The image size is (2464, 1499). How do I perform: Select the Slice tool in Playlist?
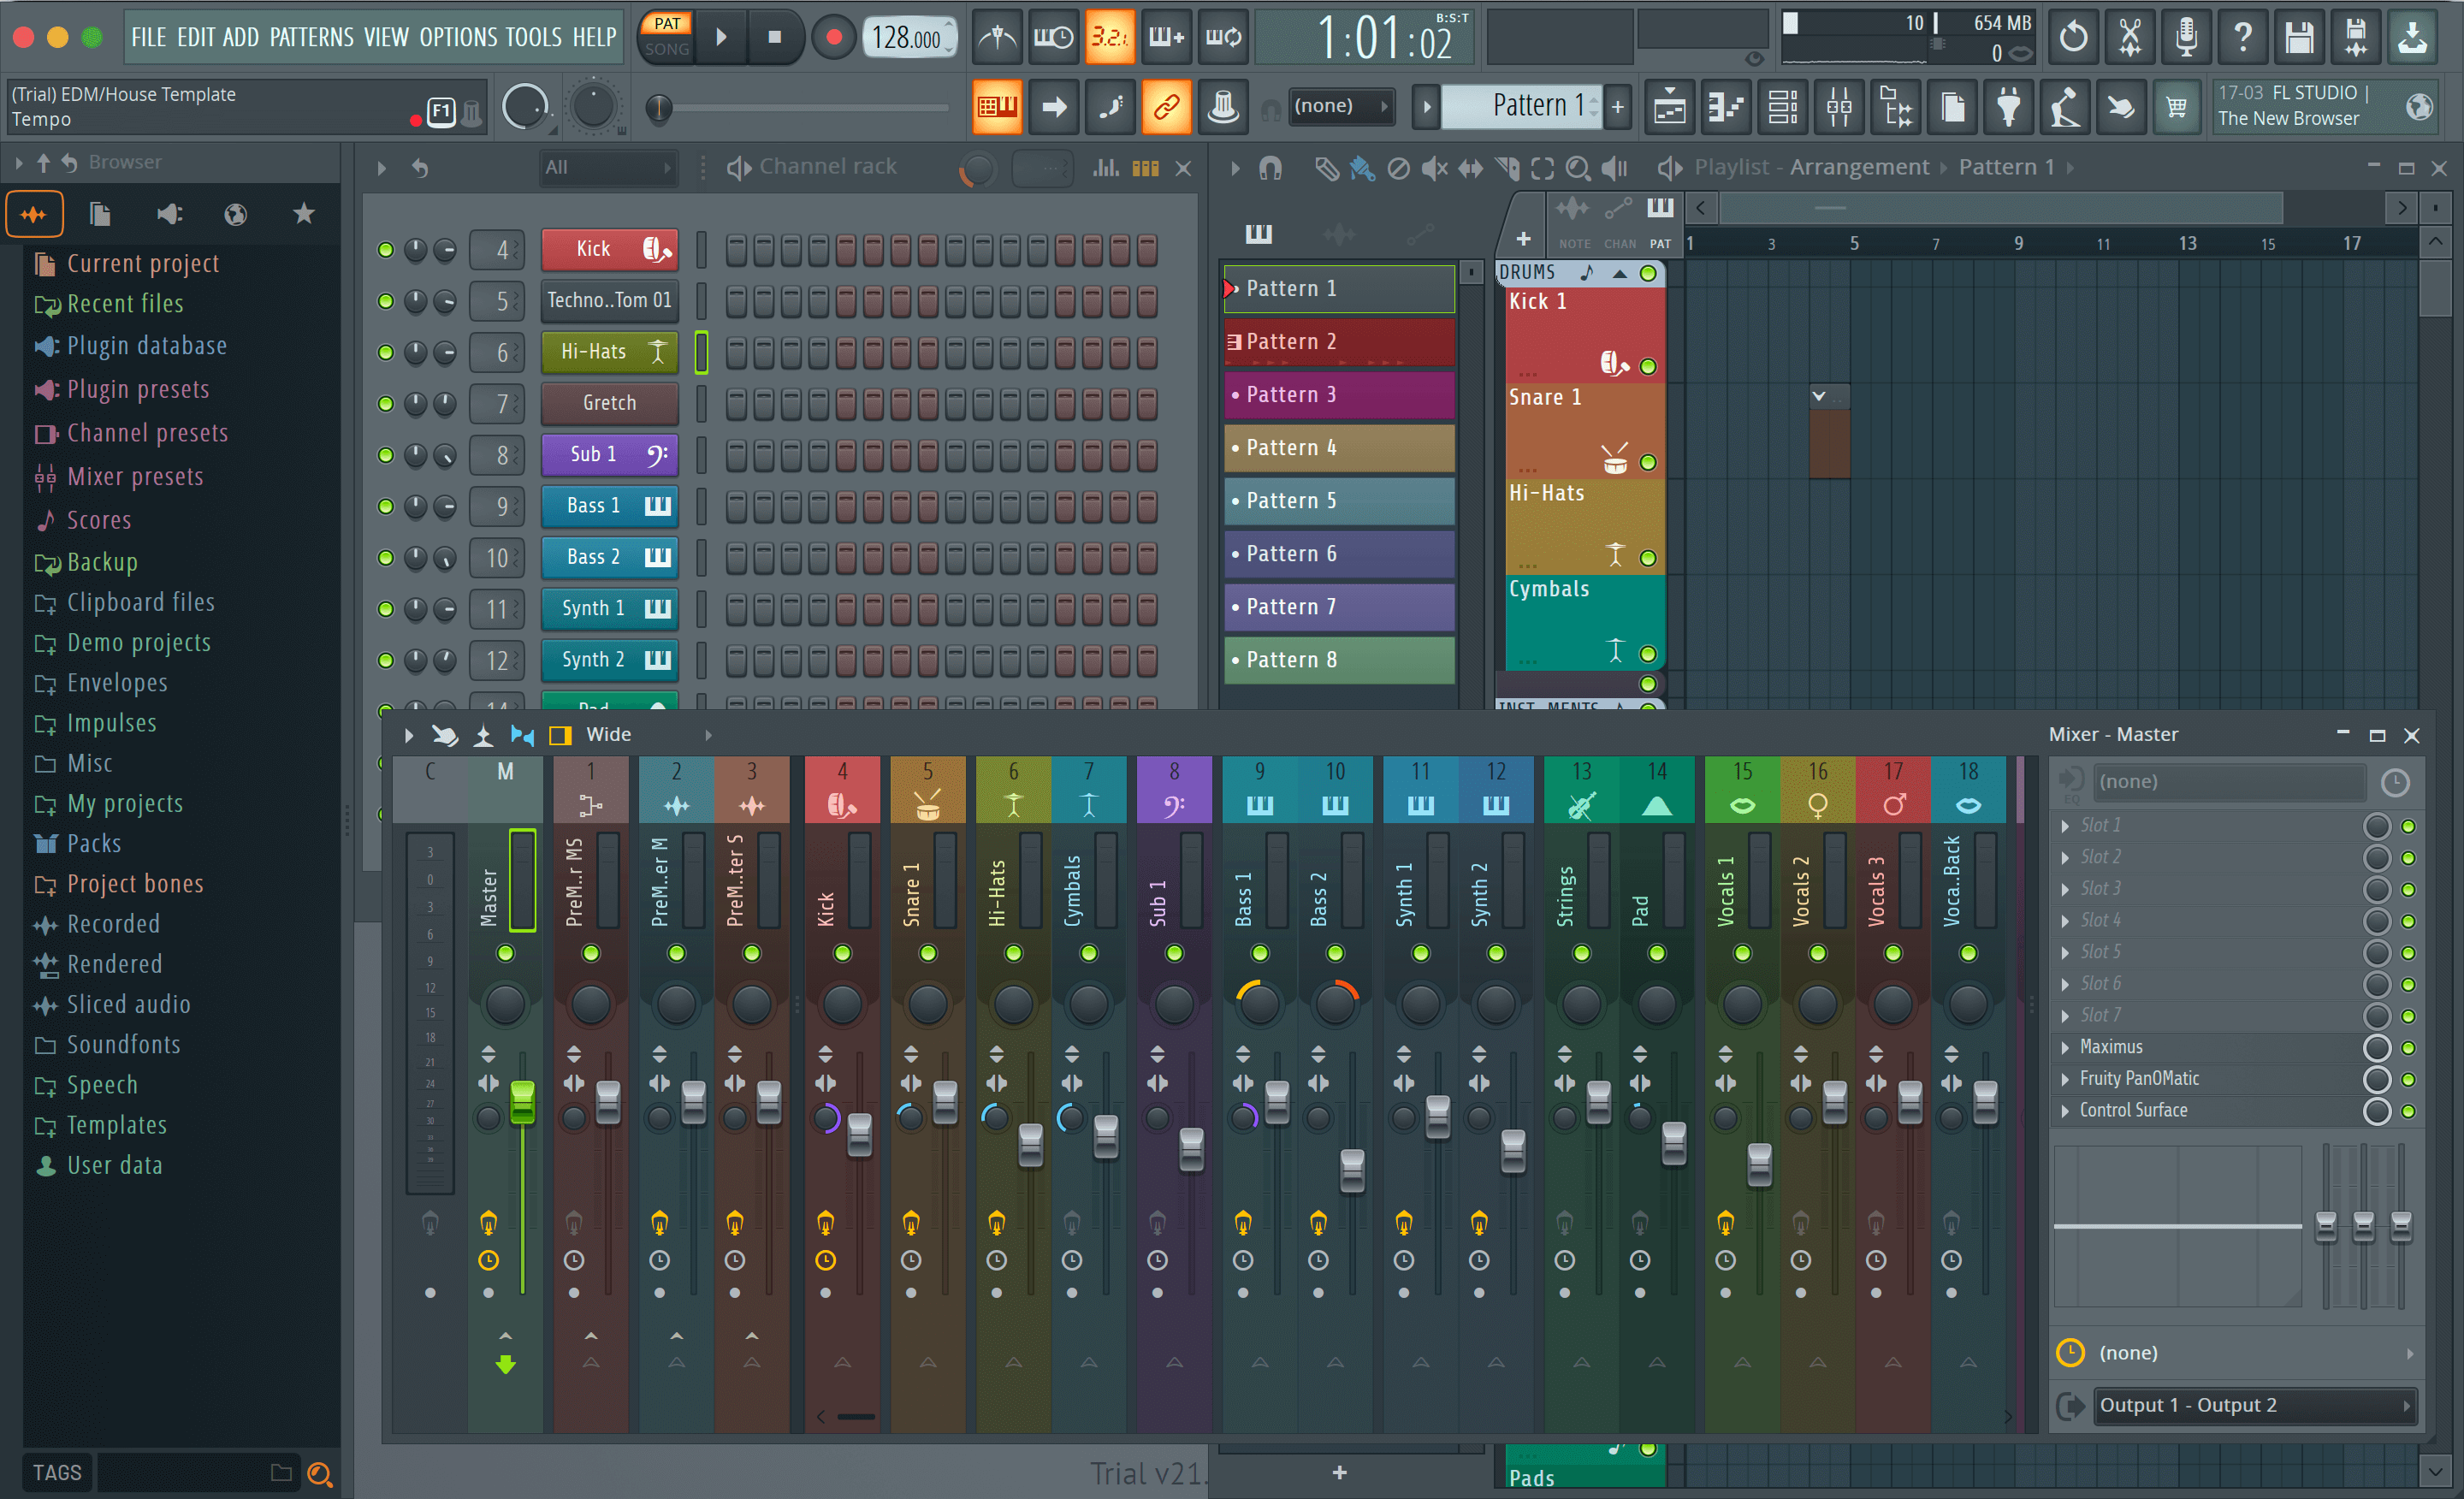(x=1507, y=168)
